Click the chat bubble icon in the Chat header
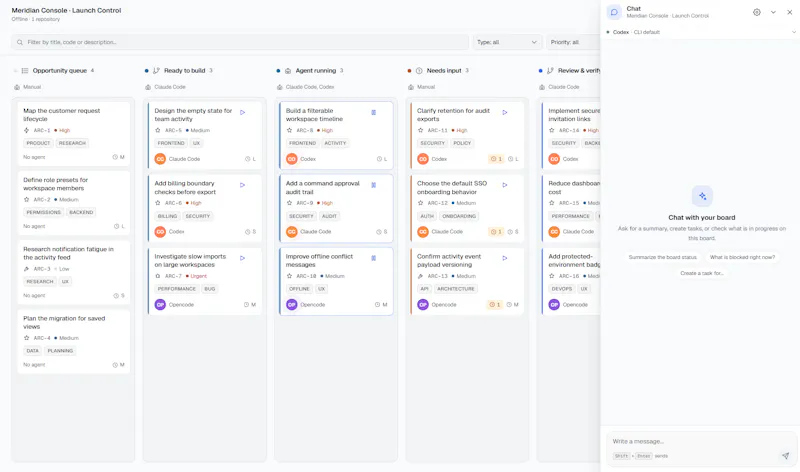800x472 pixels. click(x=614, y=12)
